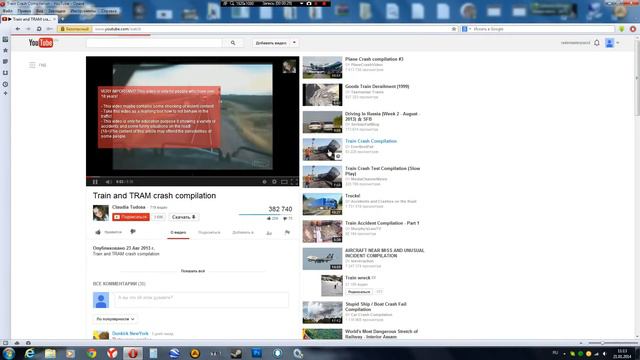Expand the arrow next to 'Добавить видео'

294,43
